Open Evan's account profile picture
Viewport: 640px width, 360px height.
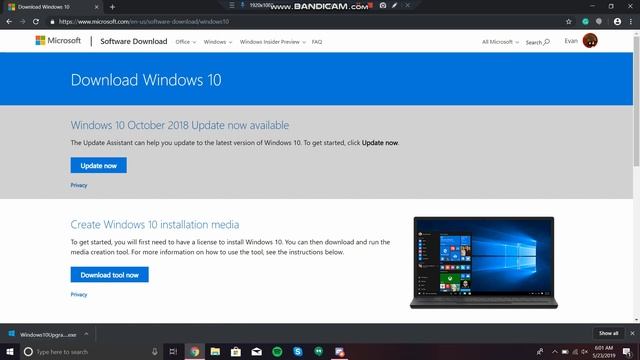[x=590, y=41]
